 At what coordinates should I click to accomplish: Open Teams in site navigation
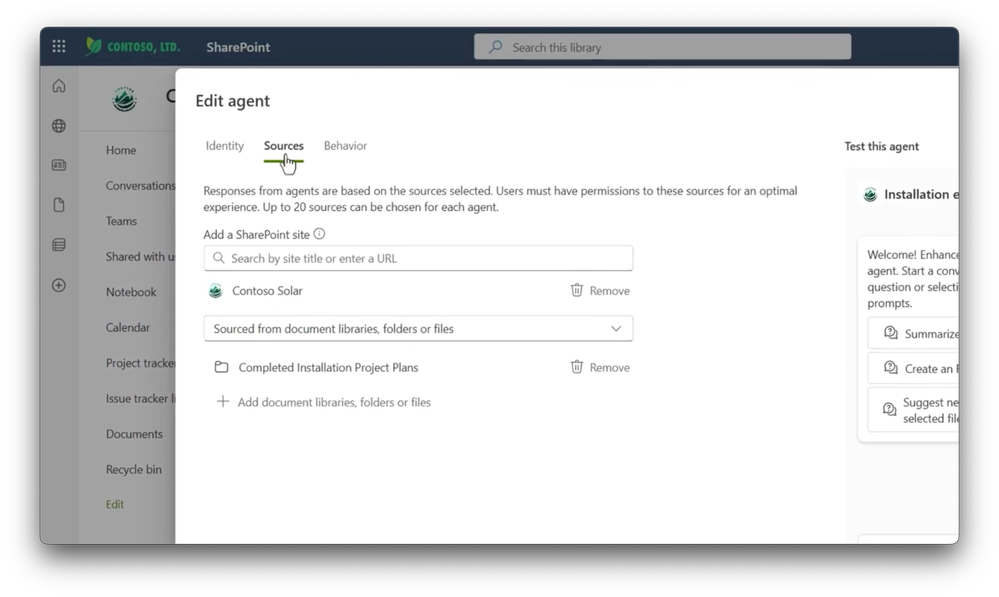pyautogui.click(x=121, y=221)
